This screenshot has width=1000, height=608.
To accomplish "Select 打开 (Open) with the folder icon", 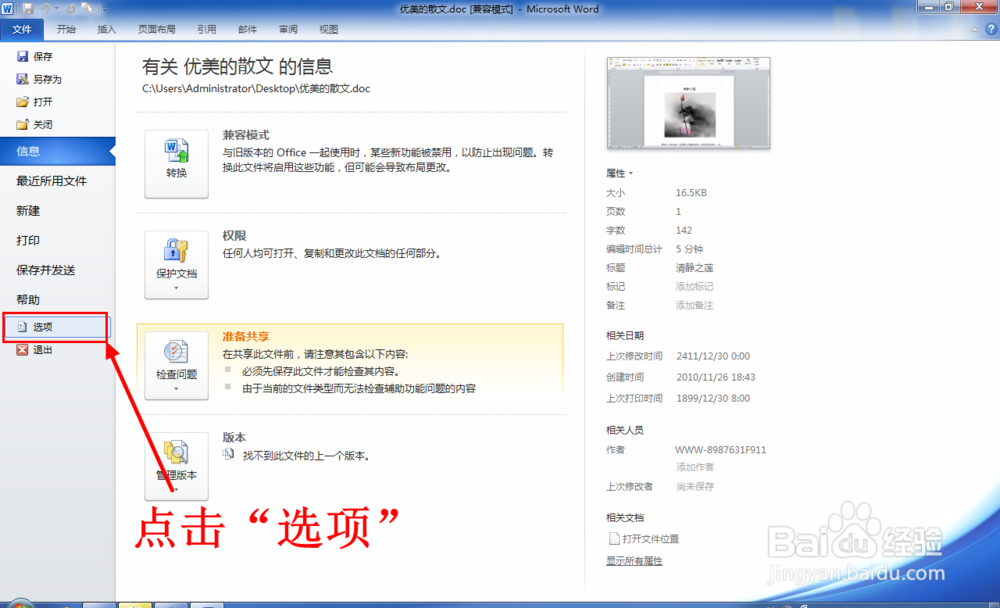I will 40,101.
